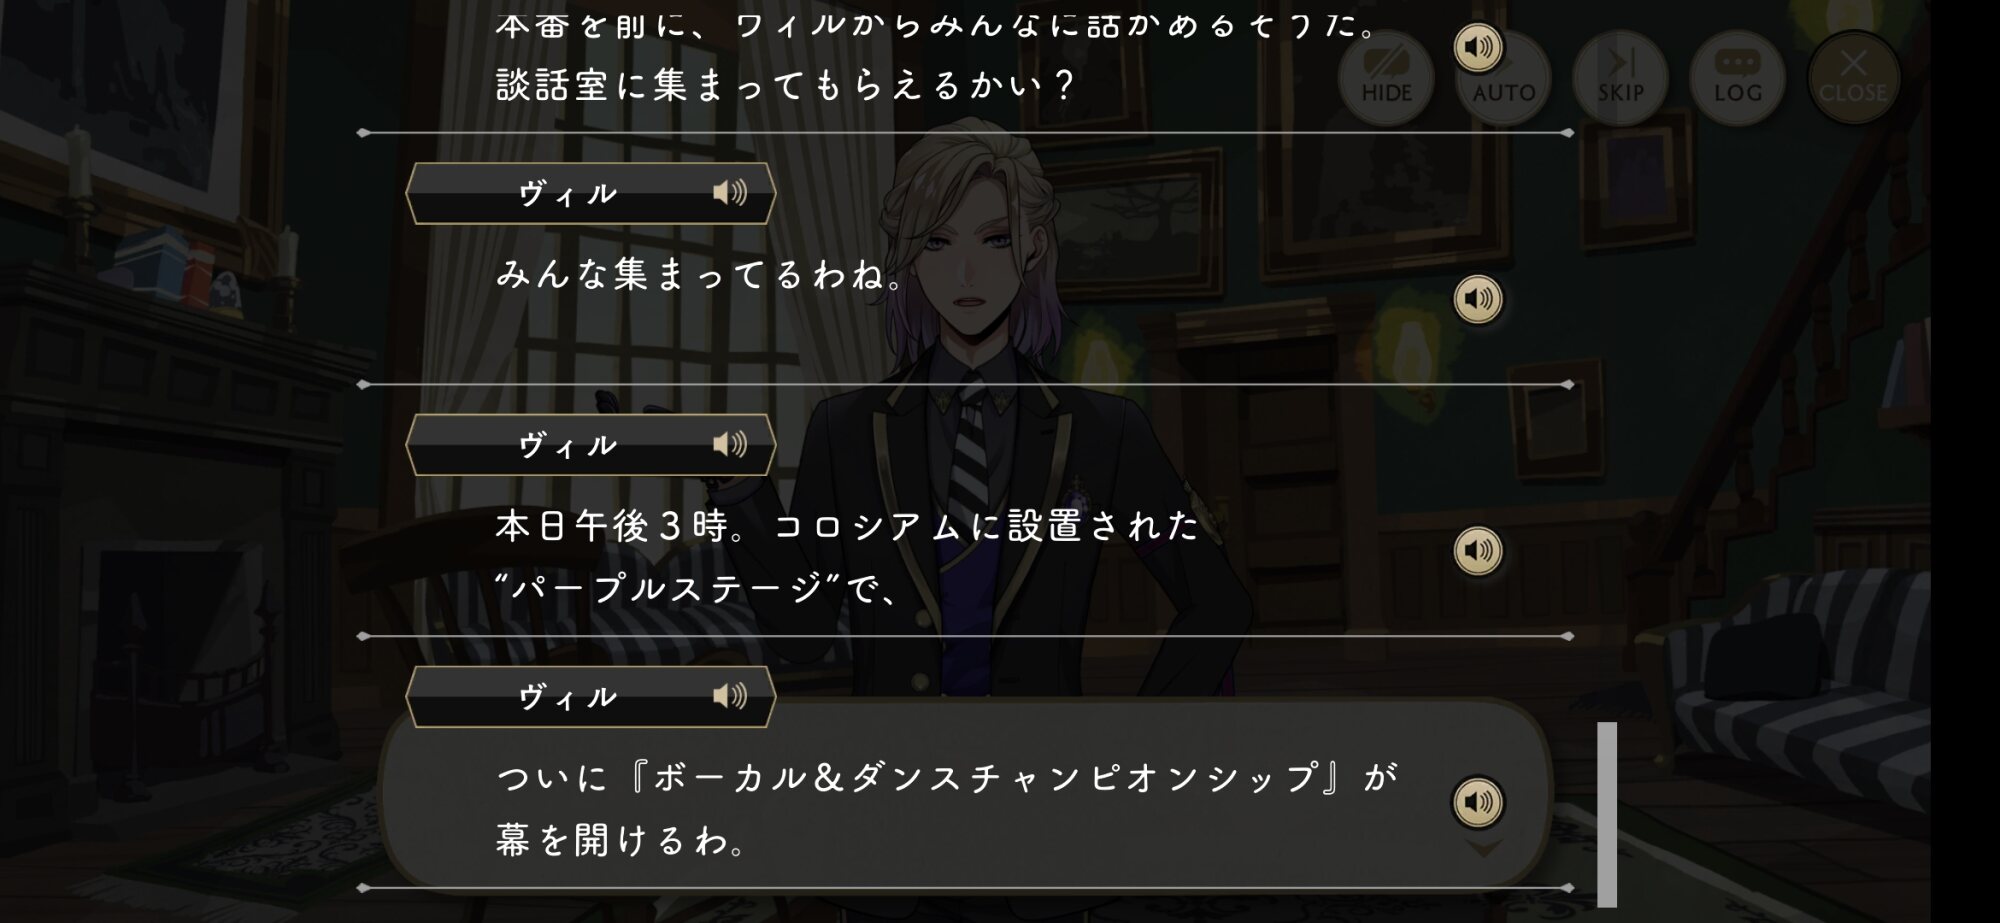Play voice for ボーカル&ダンスチャンピオンシップ line
2000x923 pixels.
[1478, 802]
